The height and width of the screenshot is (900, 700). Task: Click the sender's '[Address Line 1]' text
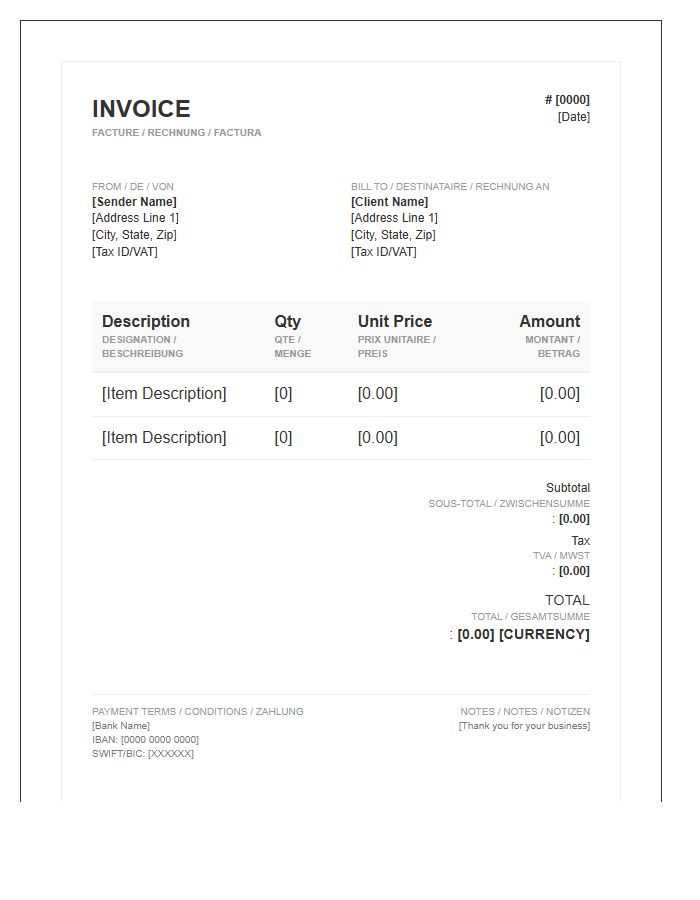(x=135, y=218)
